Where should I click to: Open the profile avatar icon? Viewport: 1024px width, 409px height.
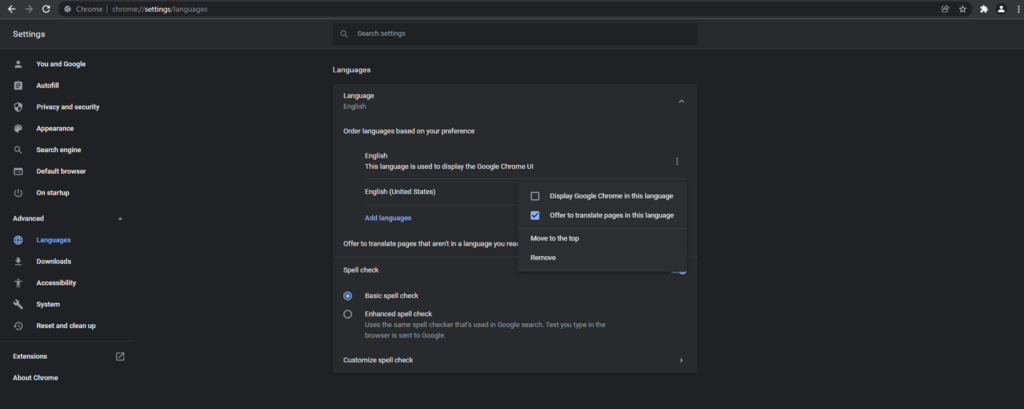pyautogui.click(x=1001, y=9)
